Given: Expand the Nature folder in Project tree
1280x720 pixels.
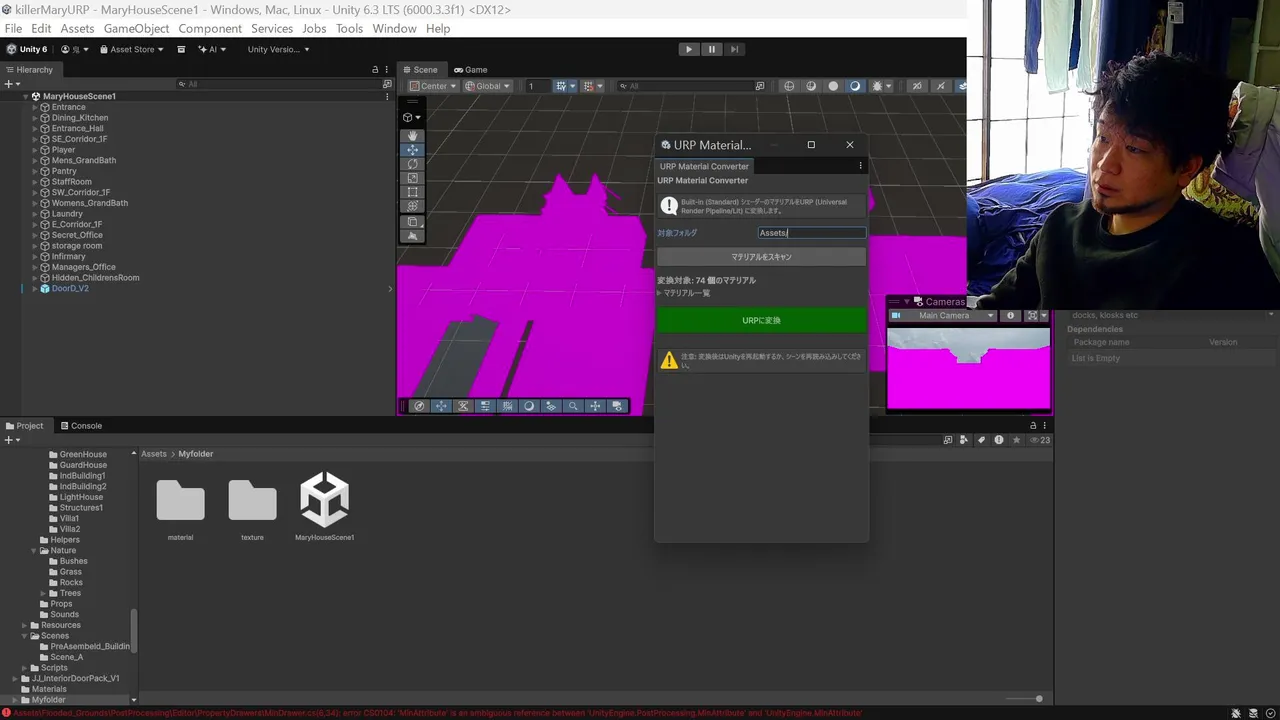Looking at the screenshot, I should (33, 550).
